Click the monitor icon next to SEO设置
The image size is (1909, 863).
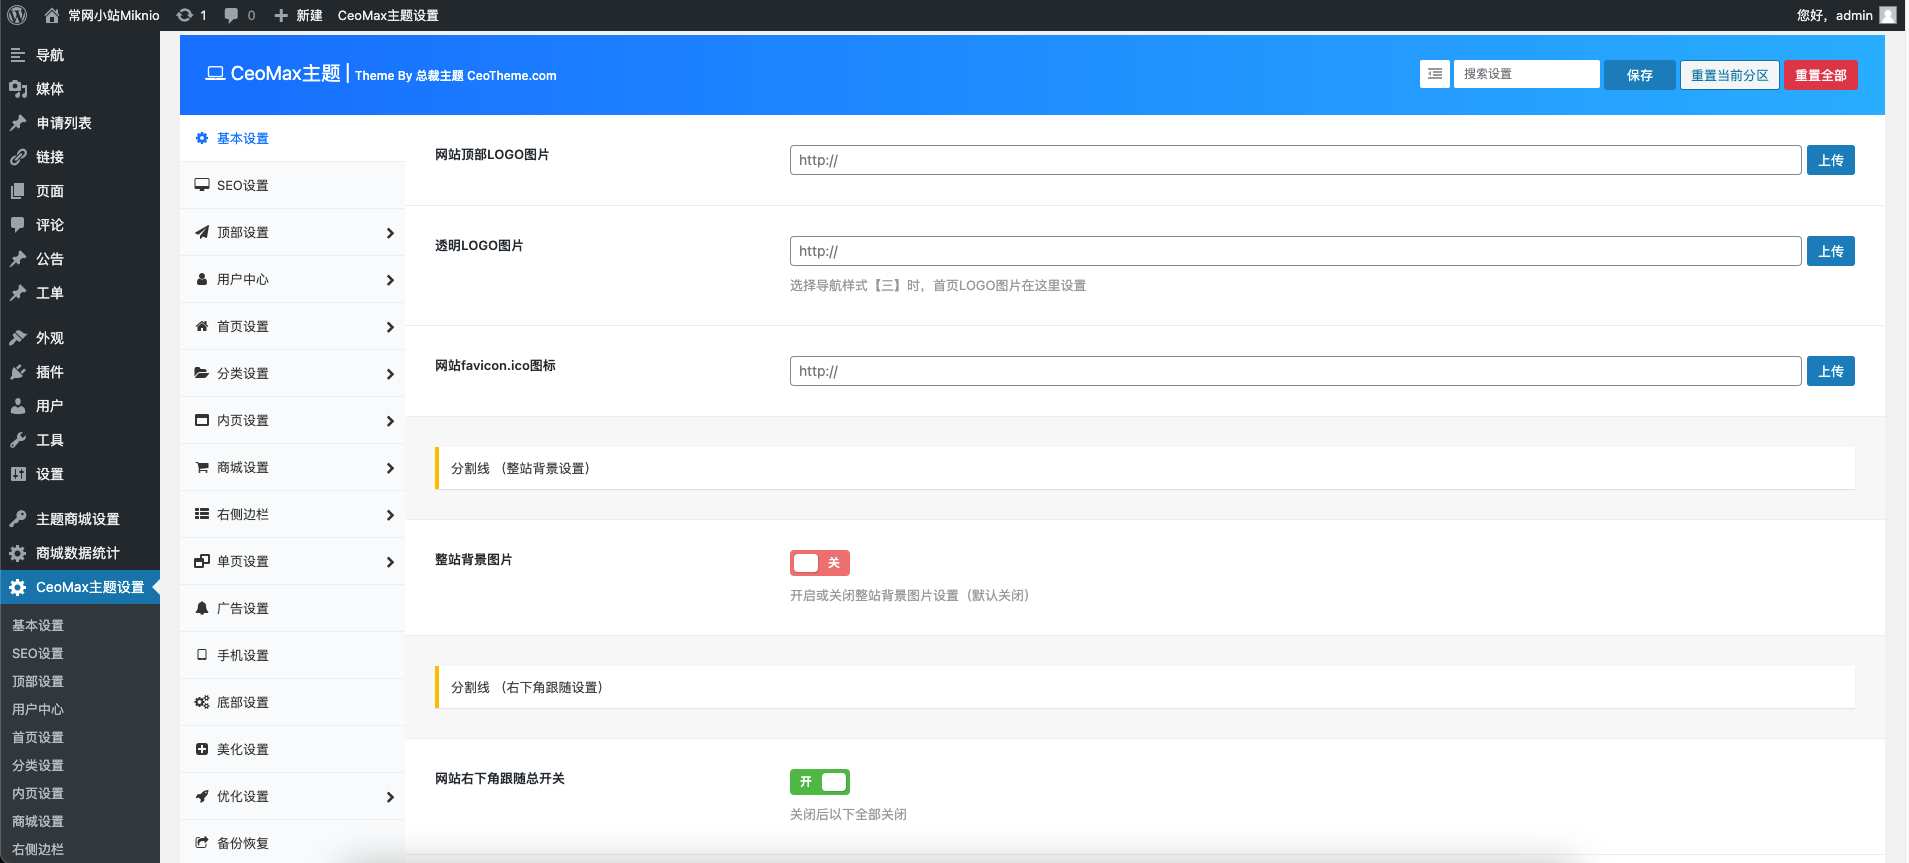tap(202, 185)
